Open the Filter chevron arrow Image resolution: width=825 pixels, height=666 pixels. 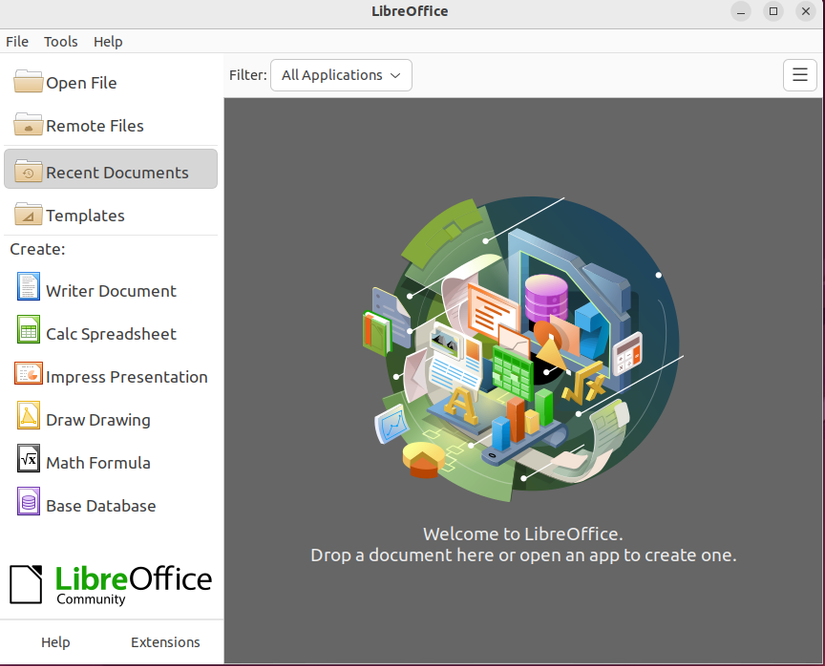pos(396,75)
